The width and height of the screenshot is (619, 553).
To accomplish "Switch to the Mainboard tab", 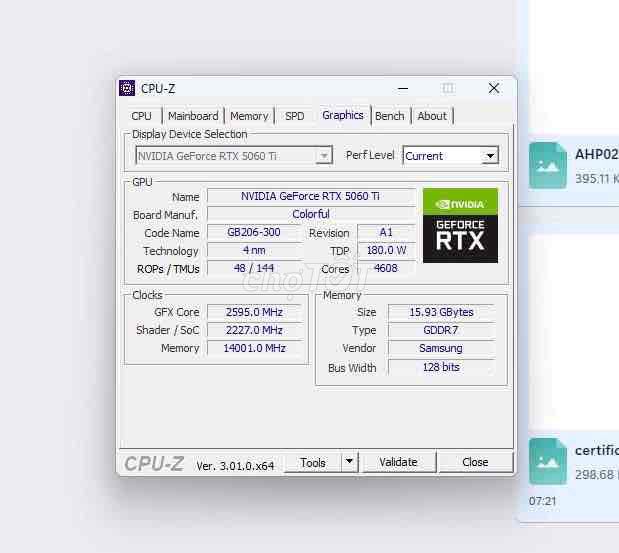I will coord(193,116).
